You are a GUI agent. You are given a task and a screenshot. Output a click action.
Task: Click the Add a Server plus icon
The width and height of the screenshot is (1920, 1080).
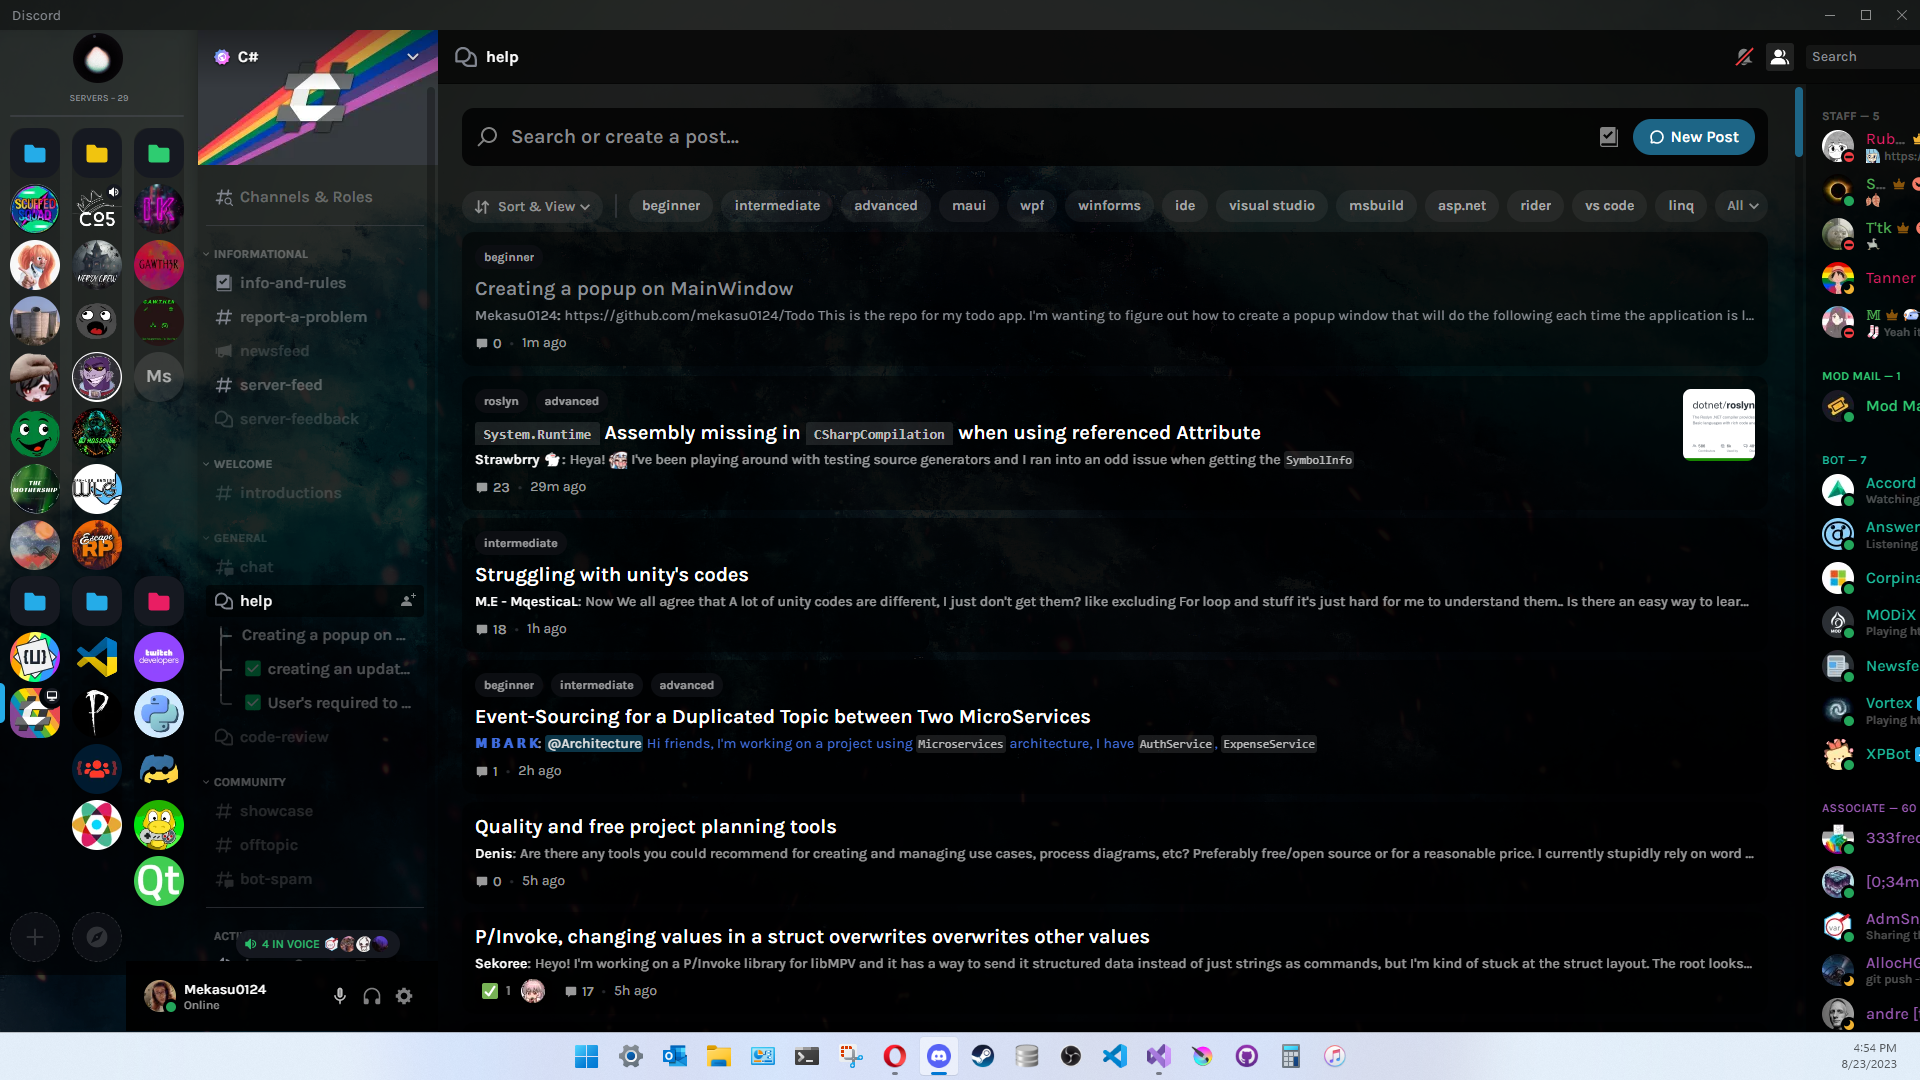point(34,937)
